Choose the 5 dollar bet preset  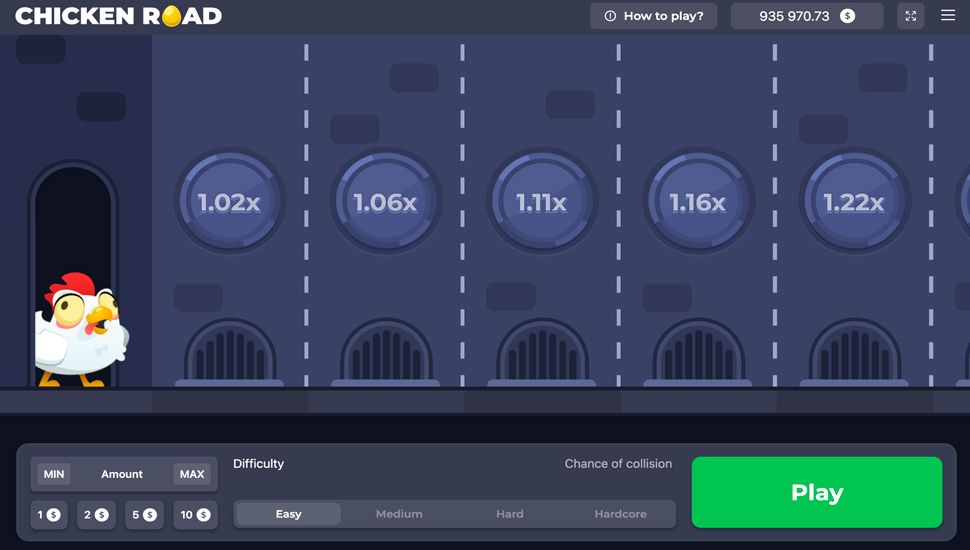tap(144, 515)
